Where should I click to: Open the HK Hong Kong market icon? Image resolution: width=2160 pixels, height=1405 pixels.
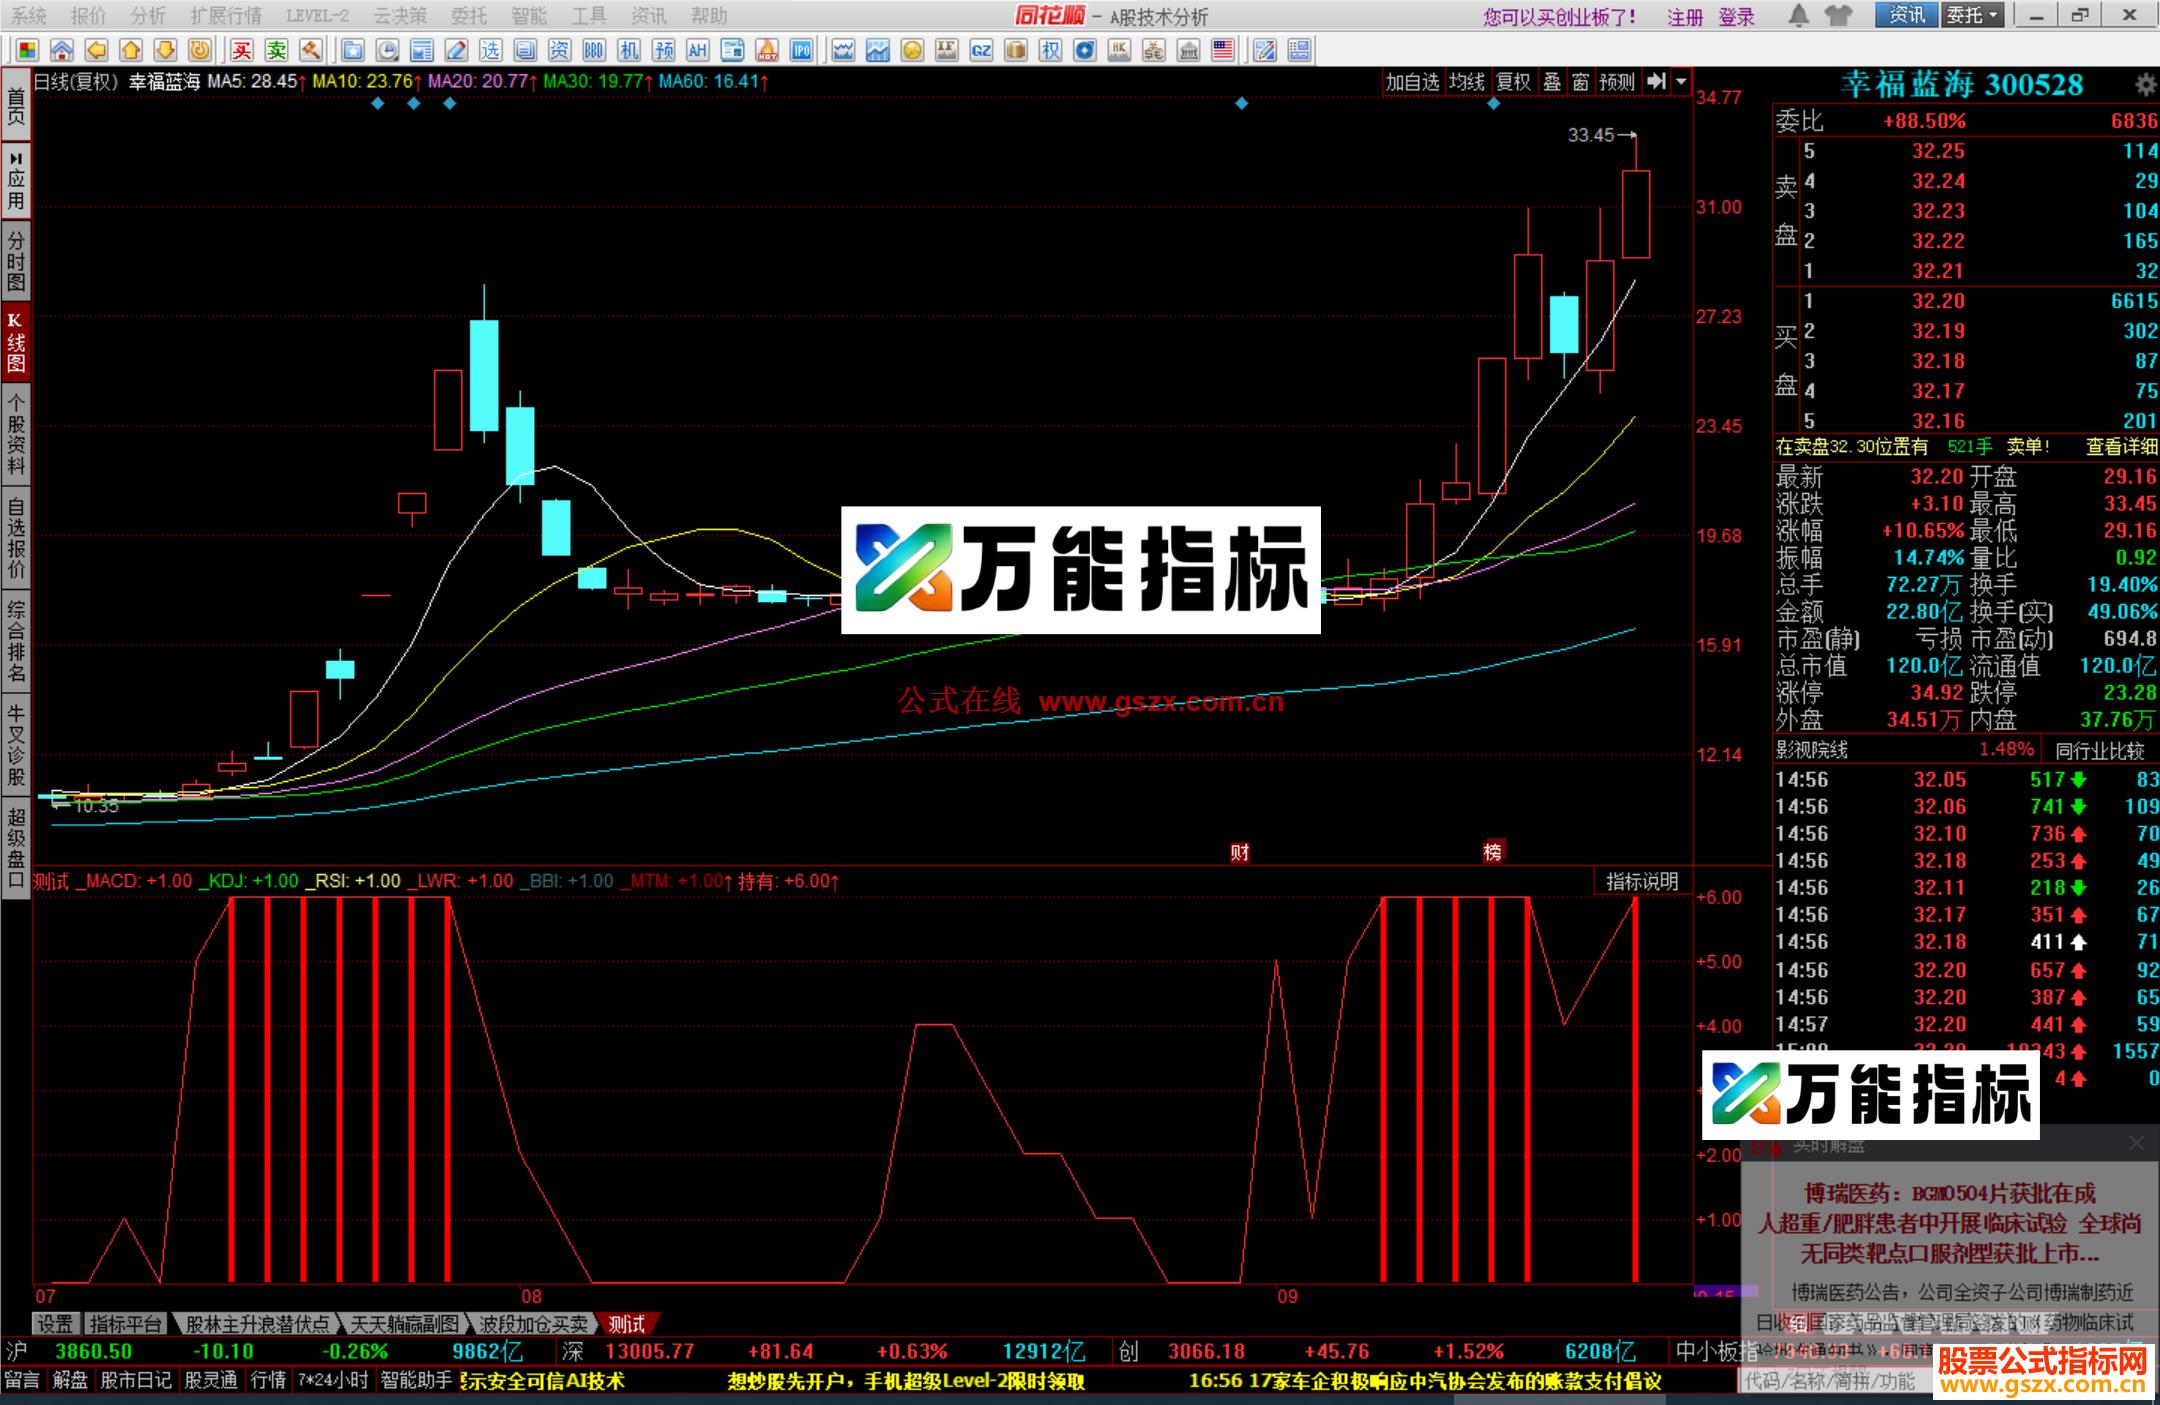coord(1119,50)
